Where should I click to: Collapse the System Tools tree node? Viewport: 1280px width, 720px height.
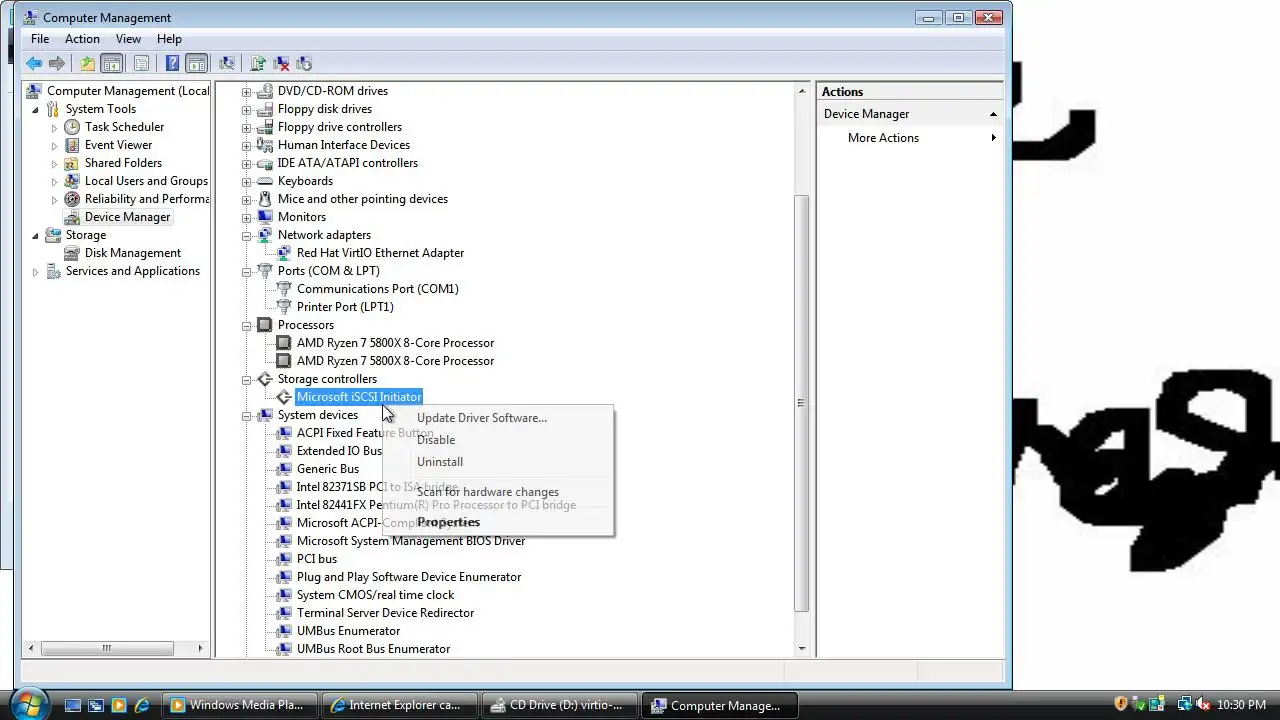click(36, 109)
